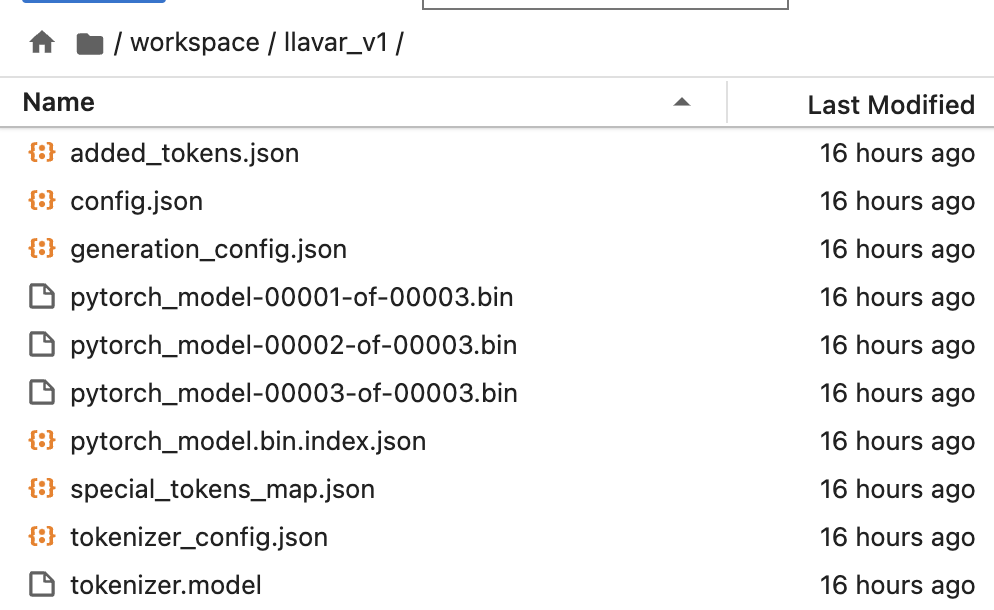This screenshot has height=610, width=994.
Task: Click the file icon for pytorch_model-00001-of-00003.bin
Action: pos(41,297)
